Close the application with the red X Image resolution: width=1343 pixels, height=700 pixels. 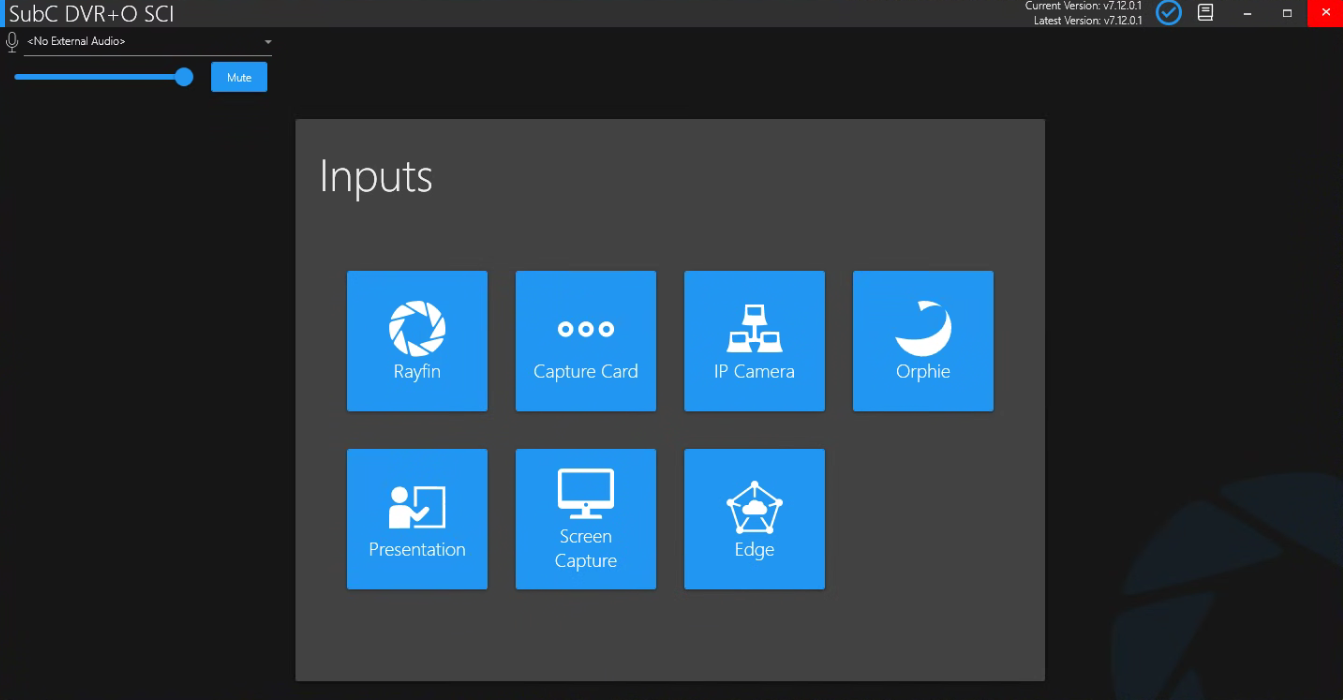coord(1325,13)
